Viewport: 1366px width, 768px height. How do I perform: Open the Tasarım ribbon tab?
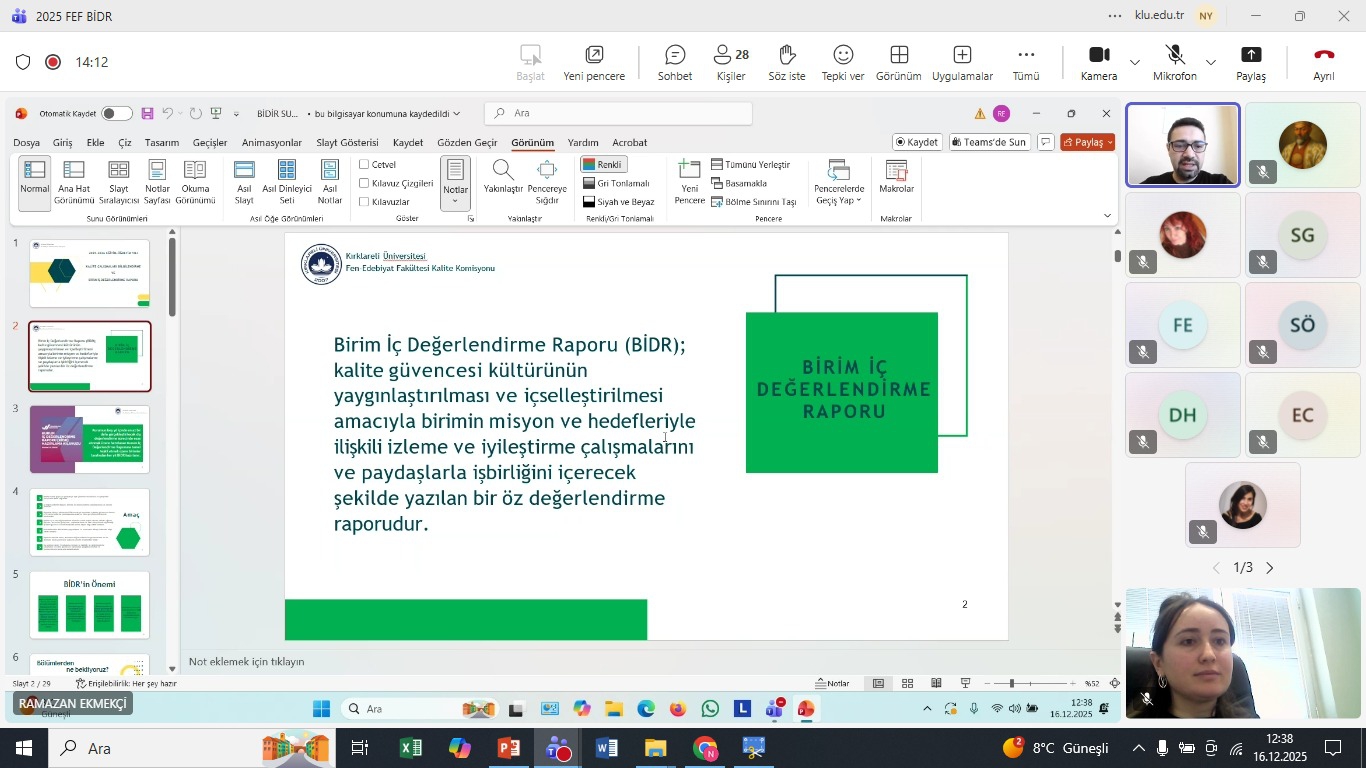(x=161, y=143)
